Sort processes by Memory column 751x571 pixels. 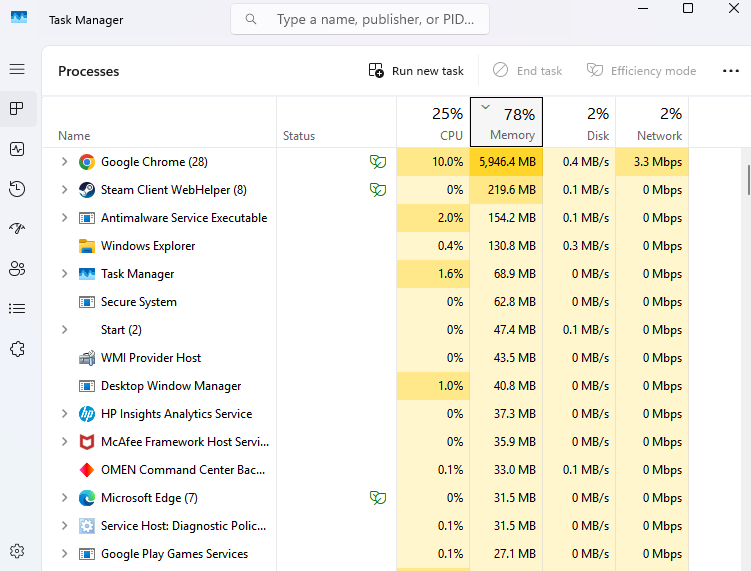pyautogui.click(x=506, y=123)
